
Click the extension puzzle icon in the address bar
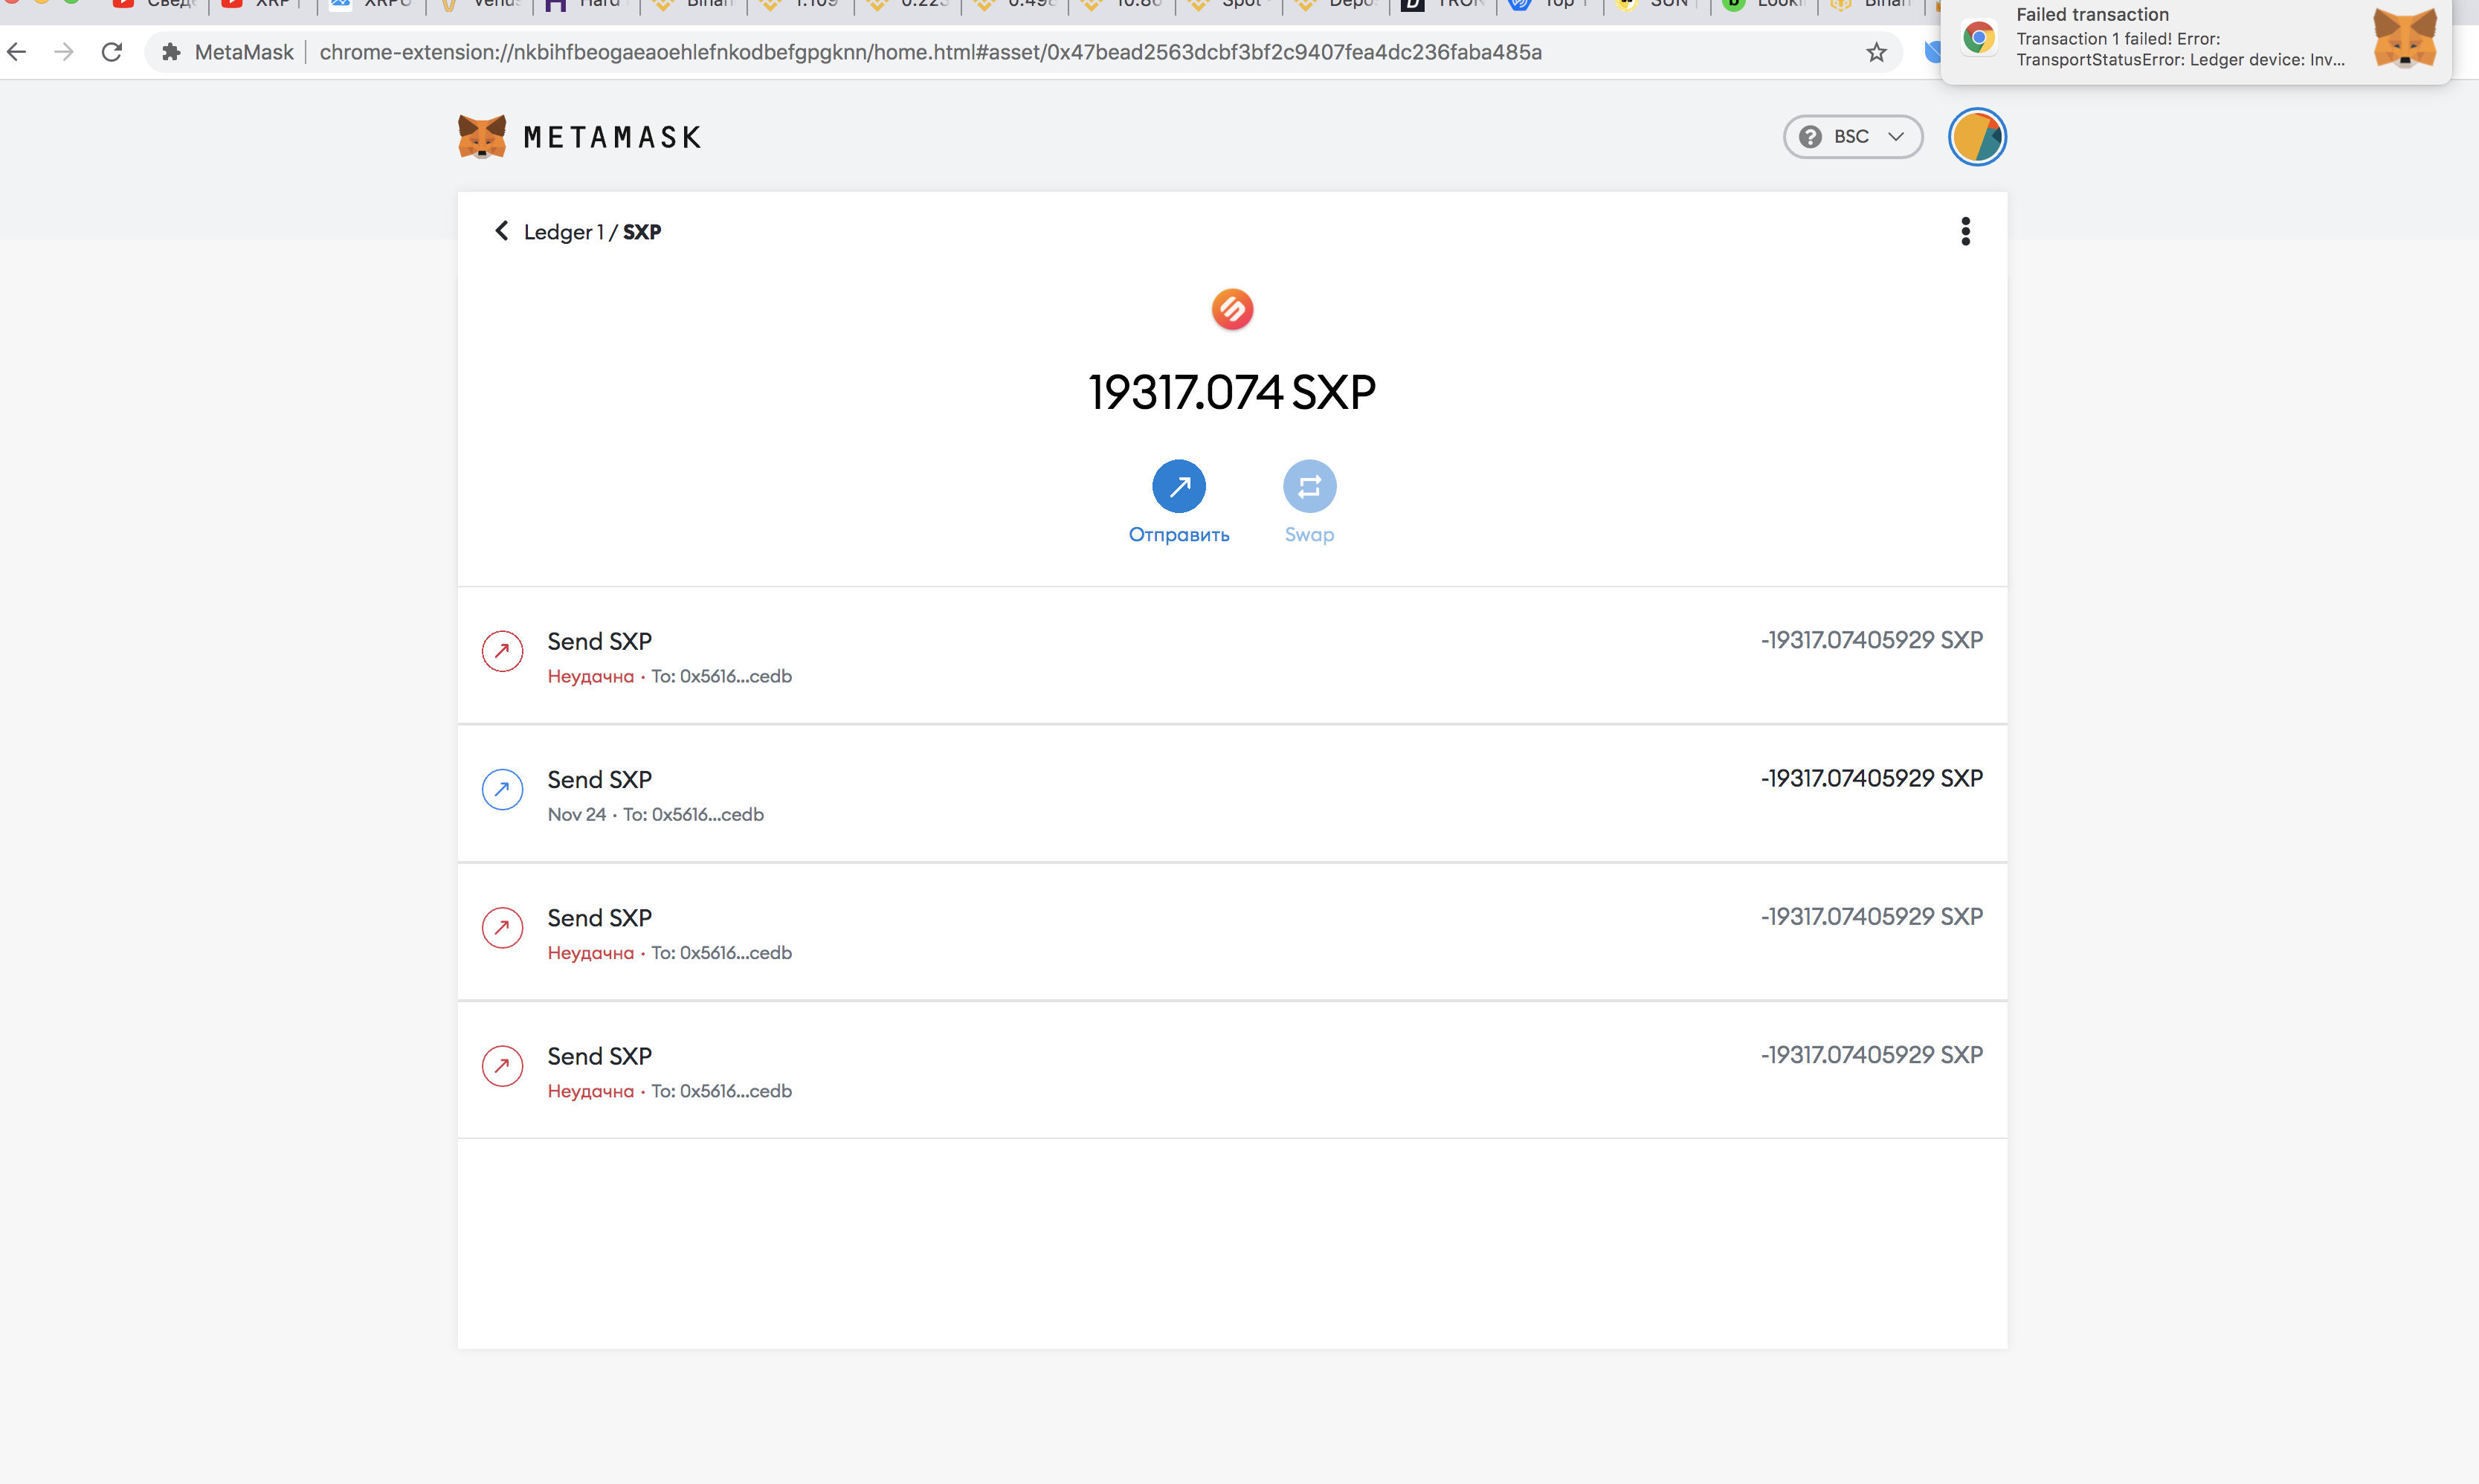pyautogui.click(x=171, y=52)
